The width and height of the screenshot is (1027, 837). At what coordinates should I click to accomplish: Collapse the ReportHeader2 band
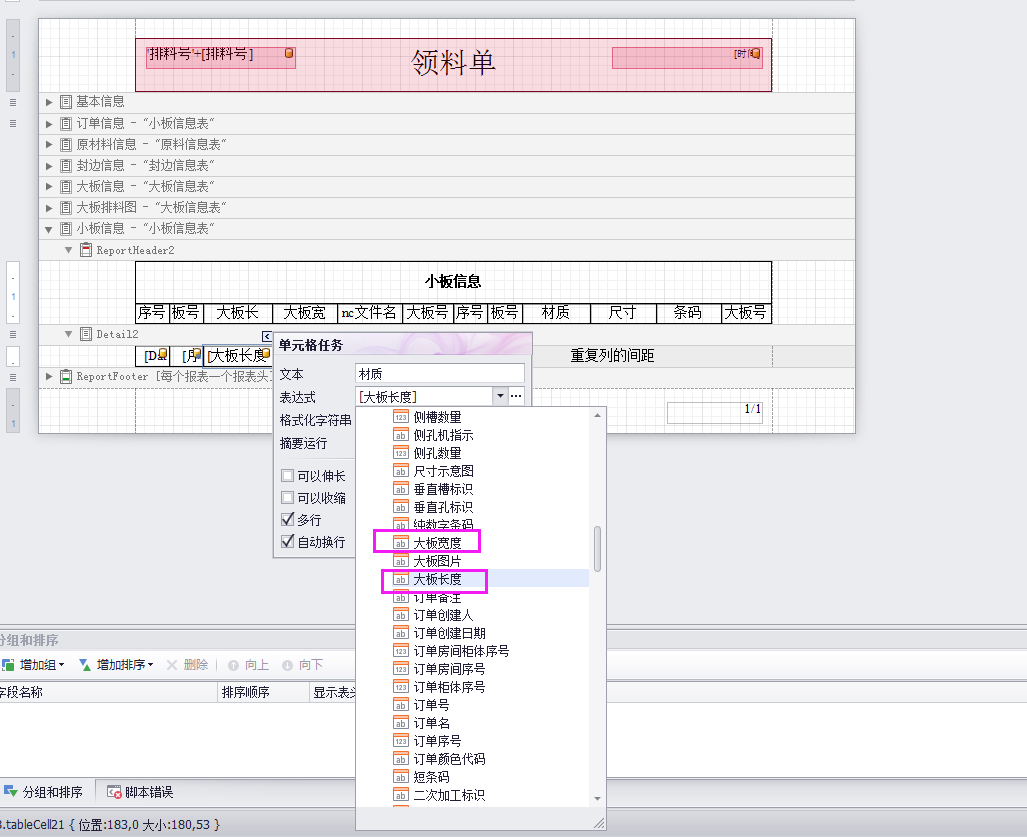69,250
